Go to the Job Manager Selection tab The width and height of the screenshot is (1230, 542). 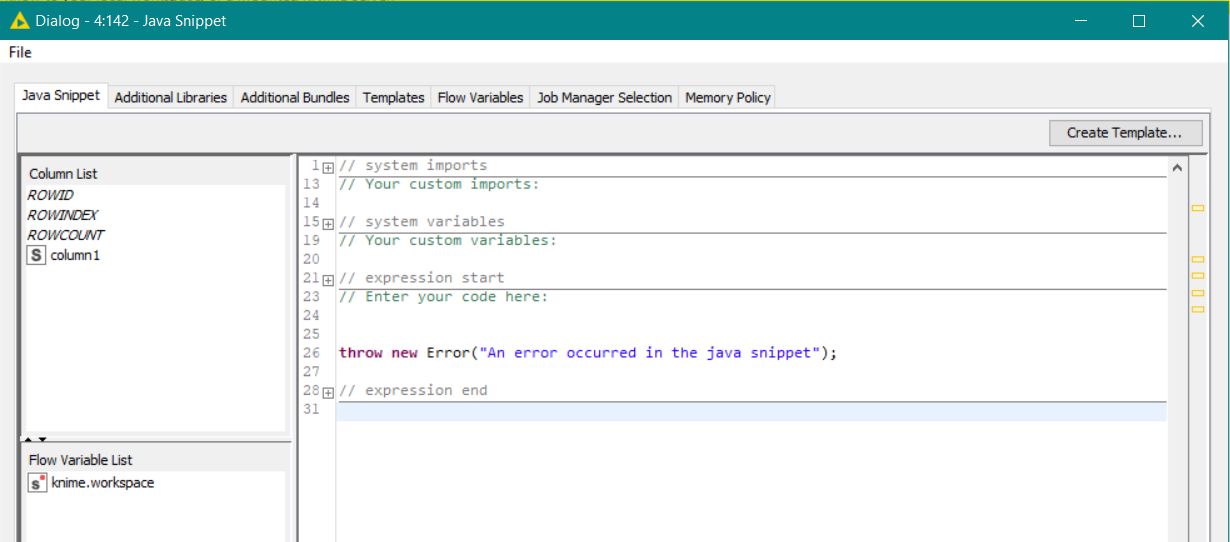point(604,98)
